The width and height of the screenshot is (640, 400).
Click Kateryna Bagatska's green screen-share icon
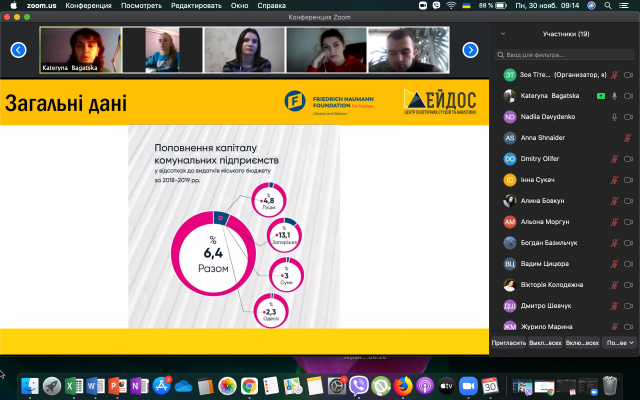pos(601,96)
